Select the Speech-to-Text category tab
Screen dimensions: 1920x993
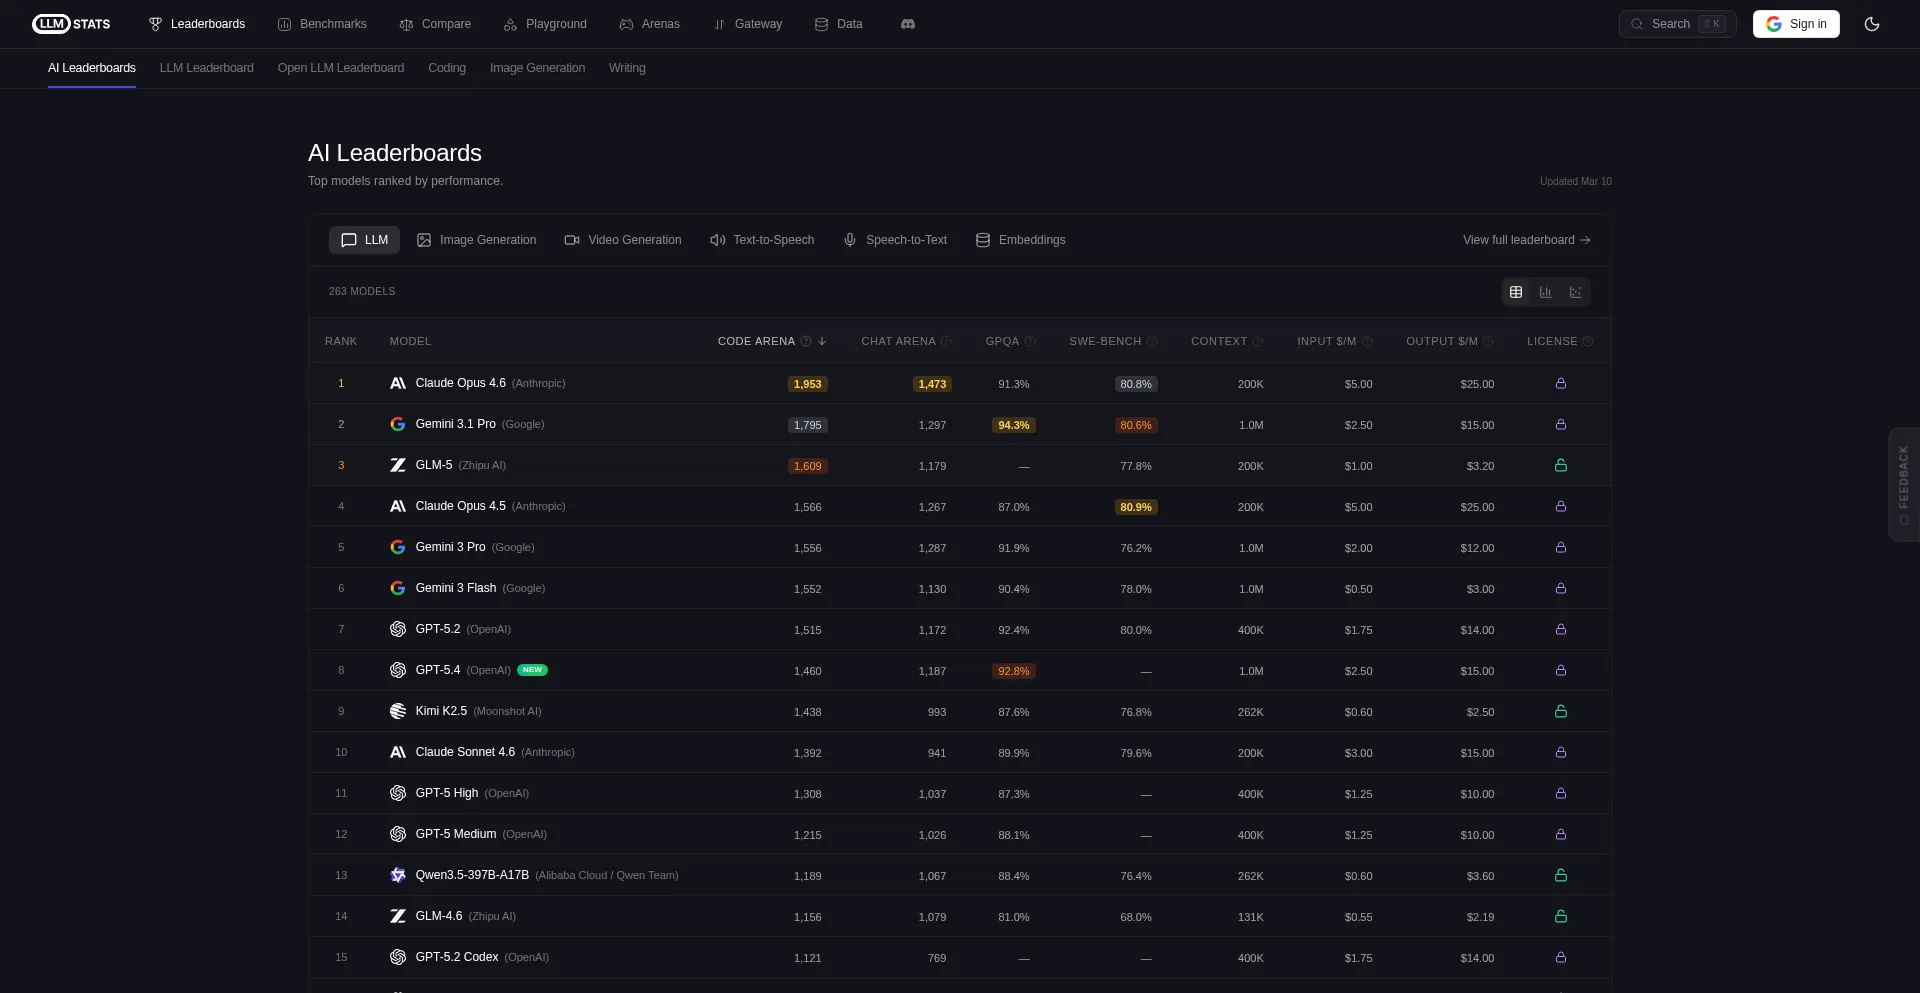tap(895, 240)
